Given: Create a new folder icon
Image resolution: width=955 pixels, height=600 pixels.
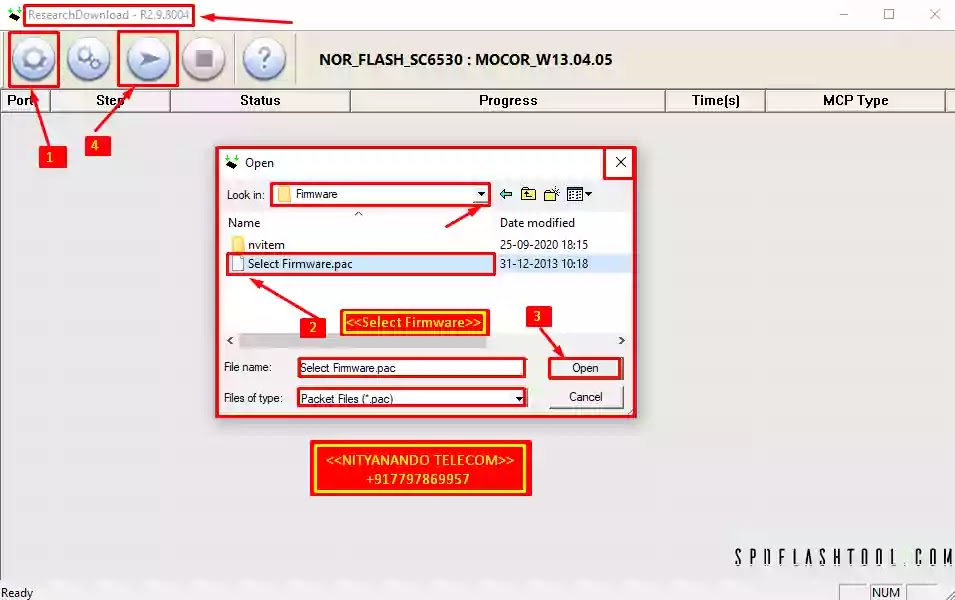Looking at the screenshot, I should pos(552,194).
